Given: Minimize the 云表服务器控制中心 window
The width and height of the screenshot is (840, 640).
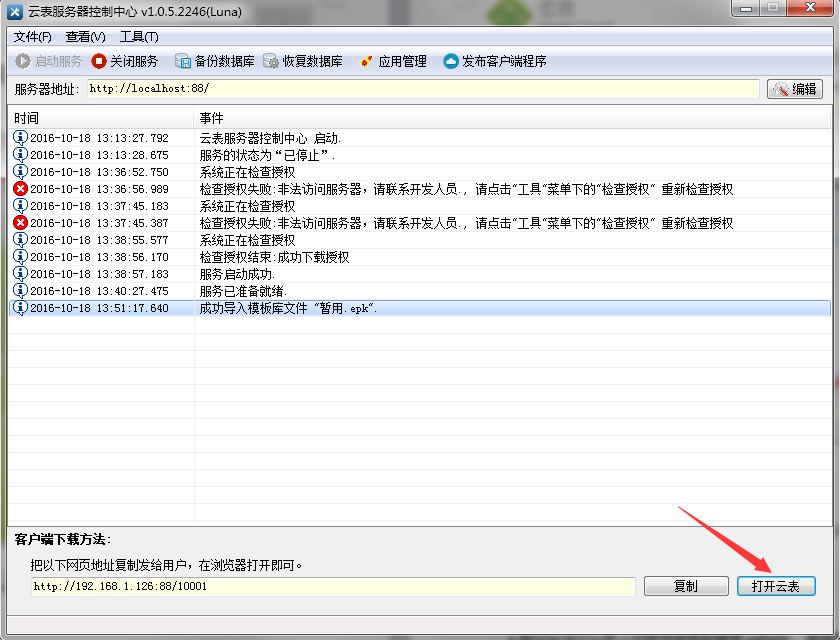Looking at the screenshot, I should click(x=747, y=8).
